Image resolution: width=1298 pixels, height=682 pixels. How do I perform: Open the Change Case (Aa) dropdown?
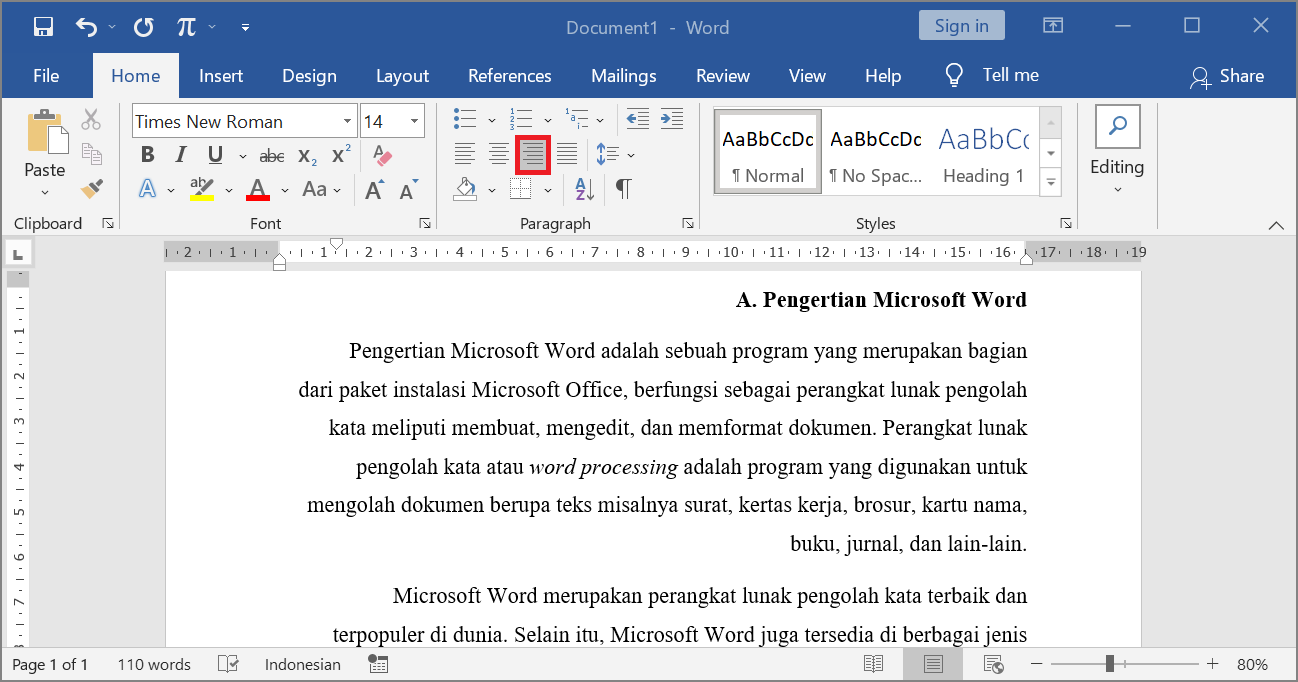pos(322,189)
